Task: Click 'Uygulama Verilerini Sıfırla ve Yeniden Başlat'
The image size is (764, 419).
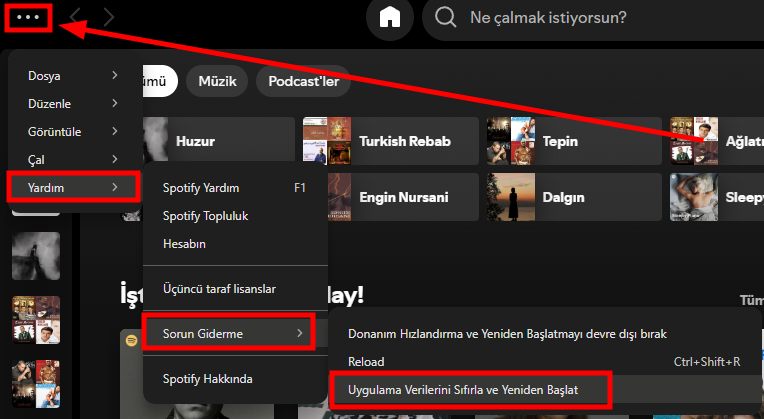Action: click(545, 390)
